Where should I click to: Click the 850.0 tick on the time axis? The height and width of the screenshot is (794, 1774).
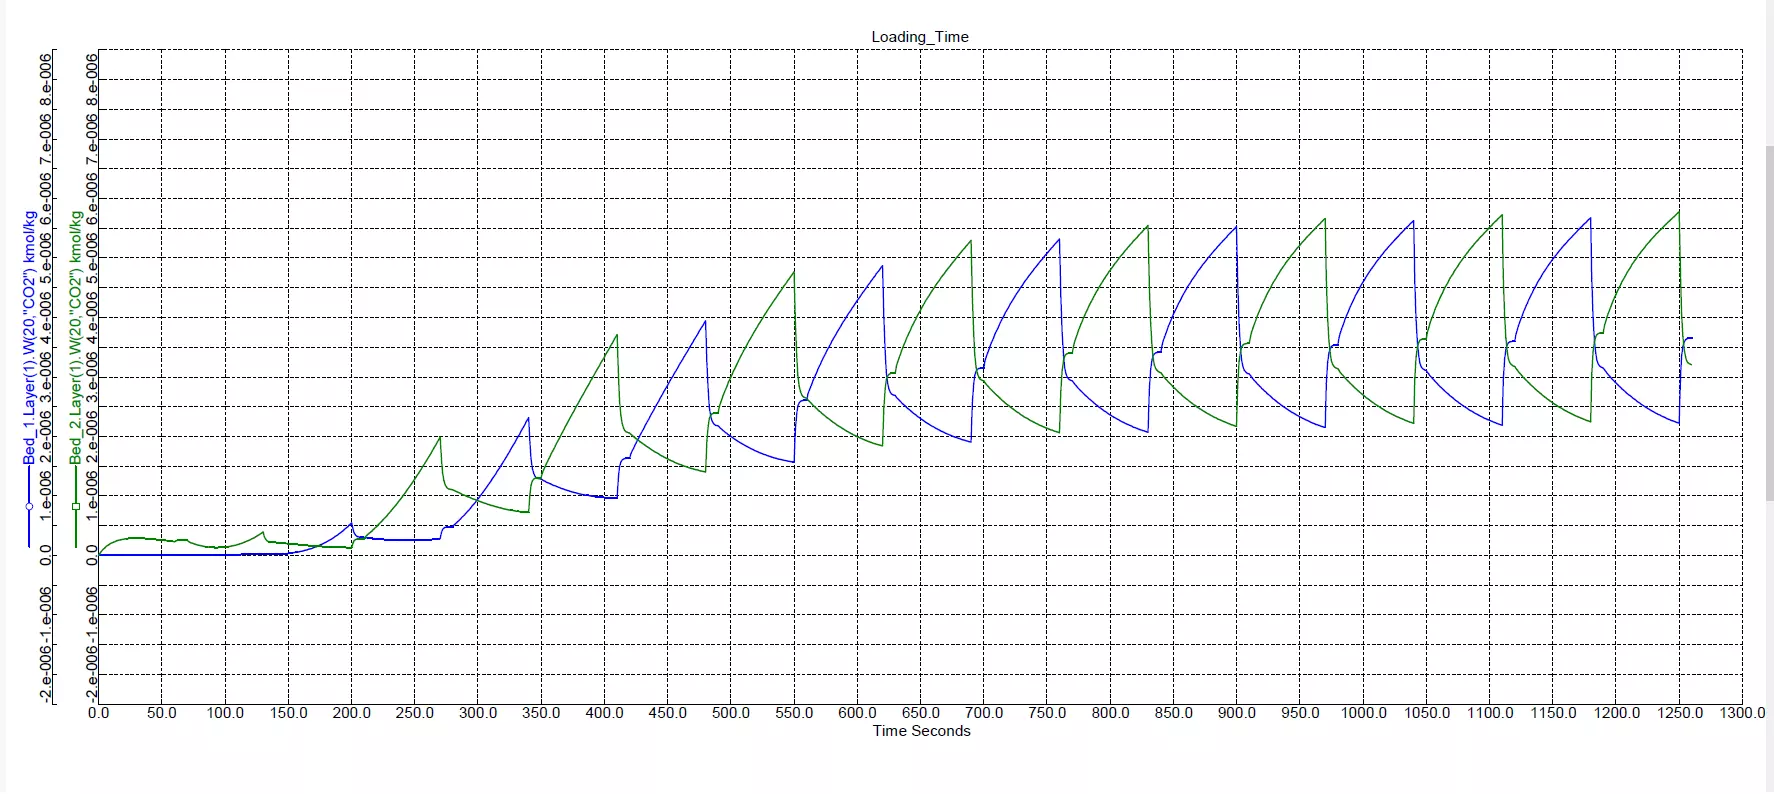point(1173,713)
